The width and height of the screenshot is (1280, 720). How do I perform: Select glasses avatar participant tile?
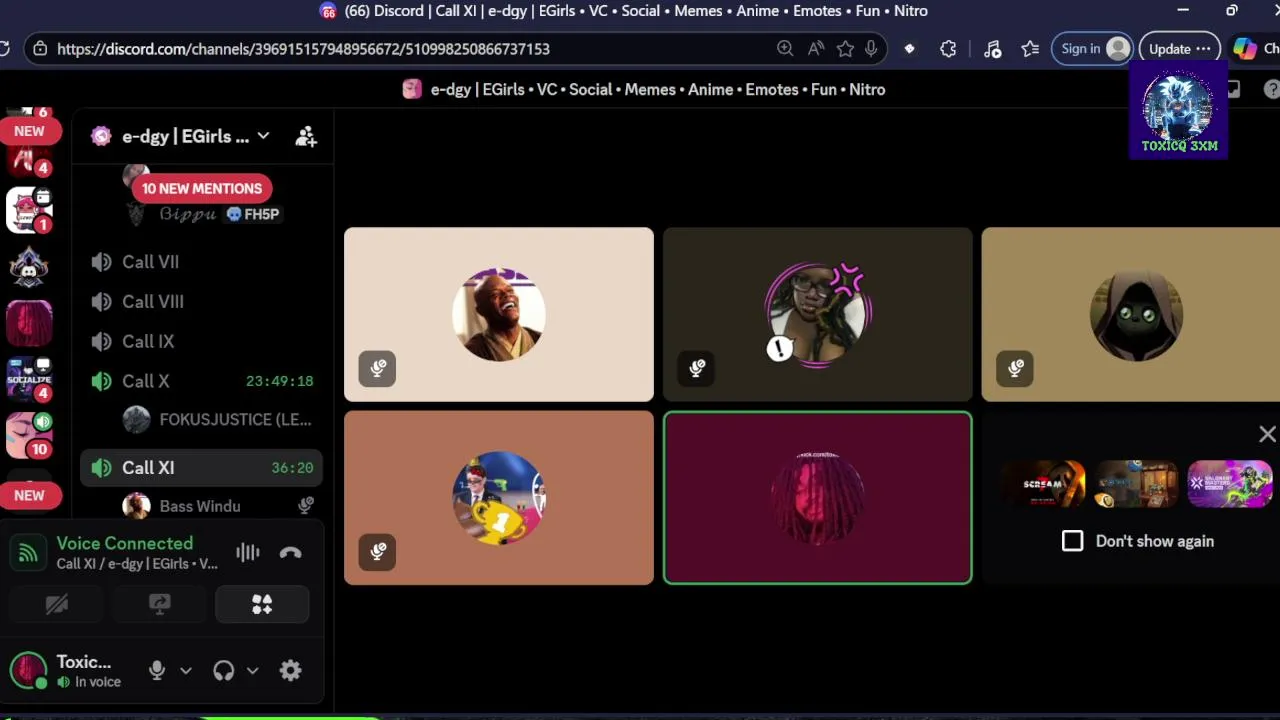click(818, 314)
